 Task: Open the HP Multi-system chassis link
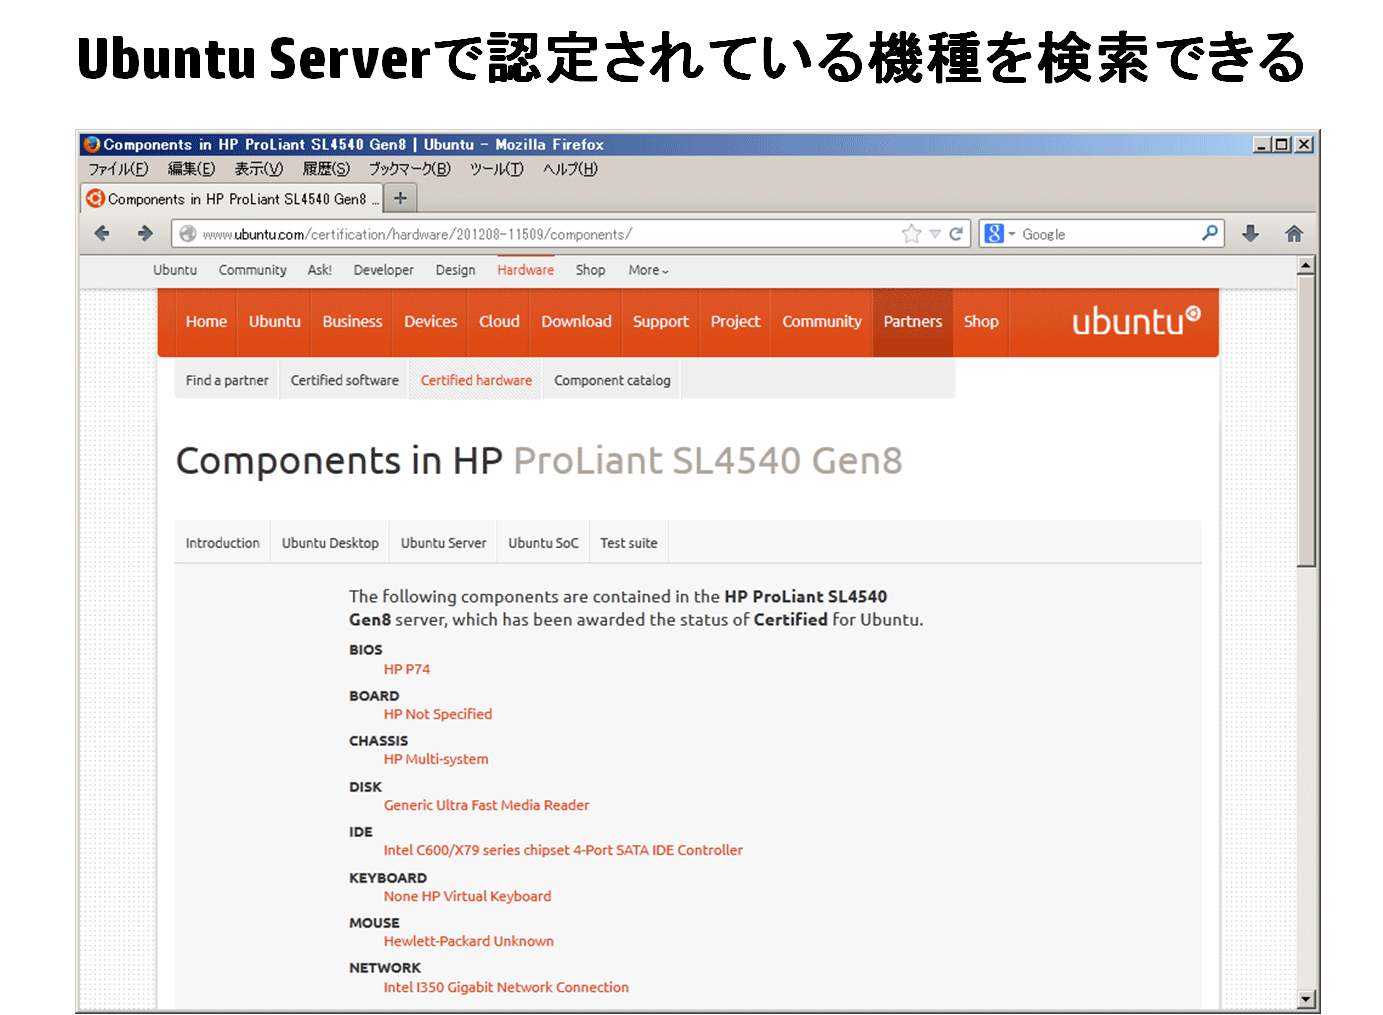coord(436,759)
